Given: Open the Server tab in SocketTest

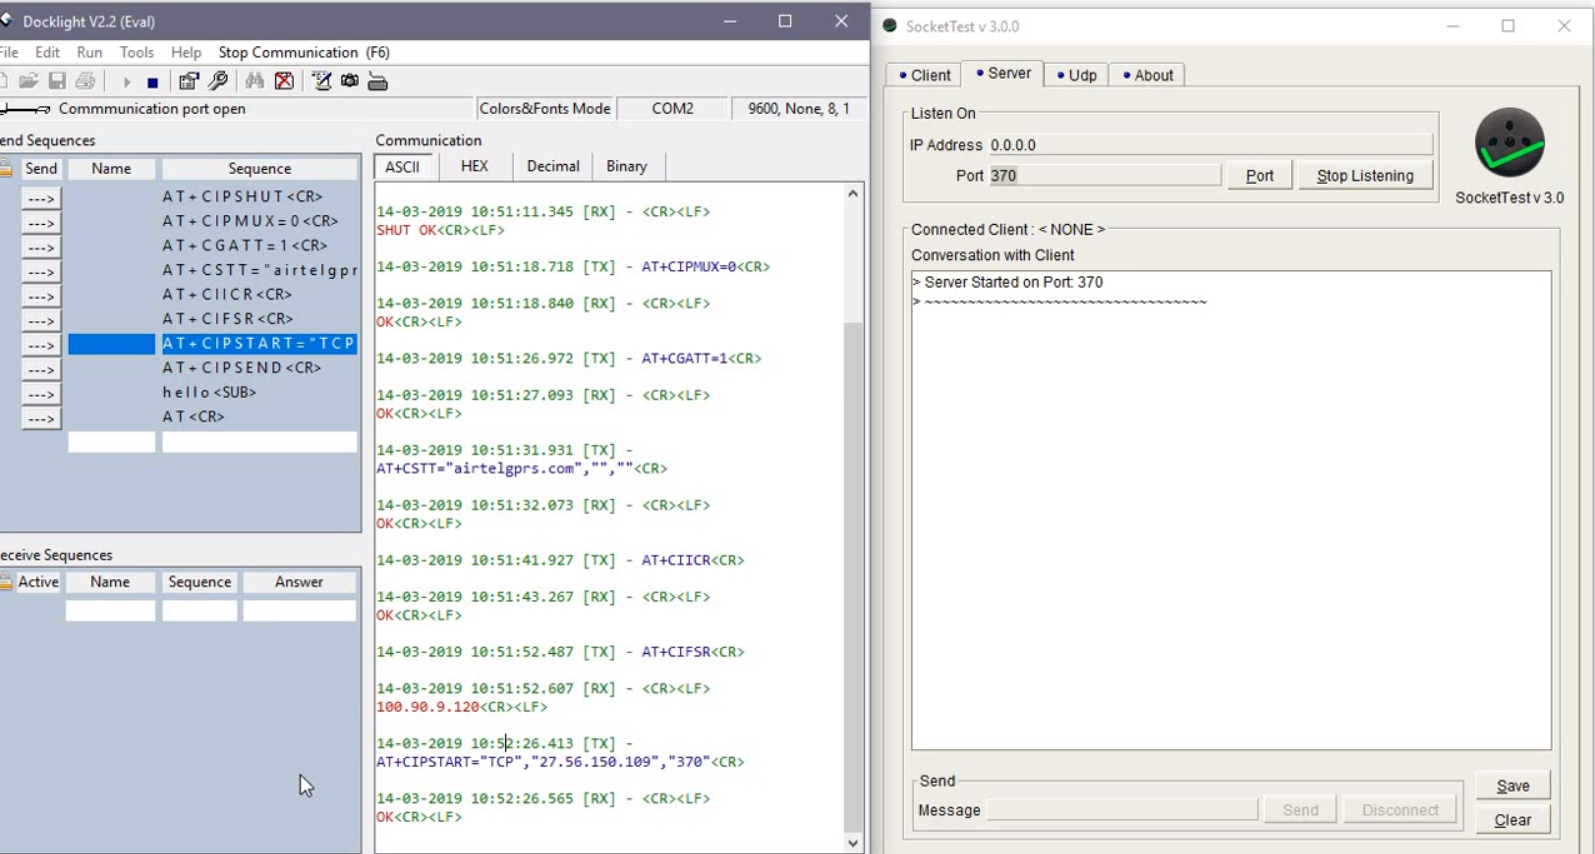Looking at the screenshot, I should pyautogui.click(x=1003, y=74).
